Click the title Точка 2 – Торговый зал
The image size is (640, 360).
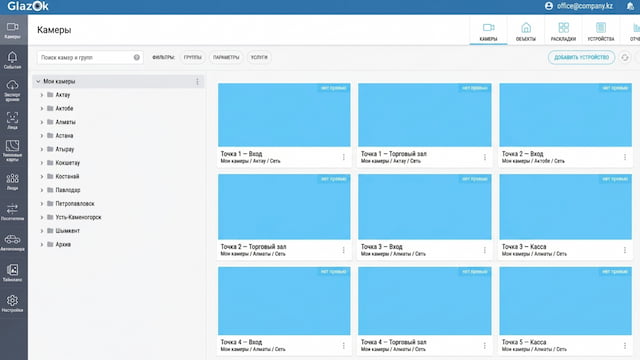click(253, 247)
